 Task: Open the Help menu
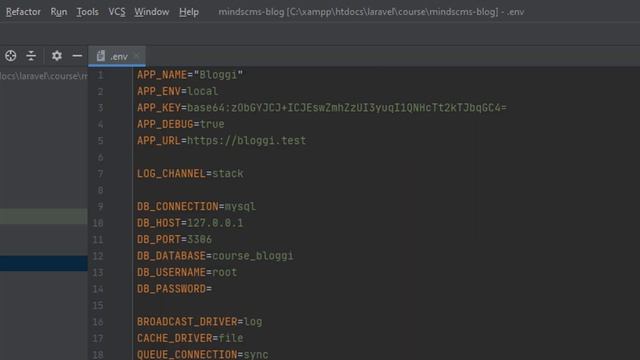189,12
